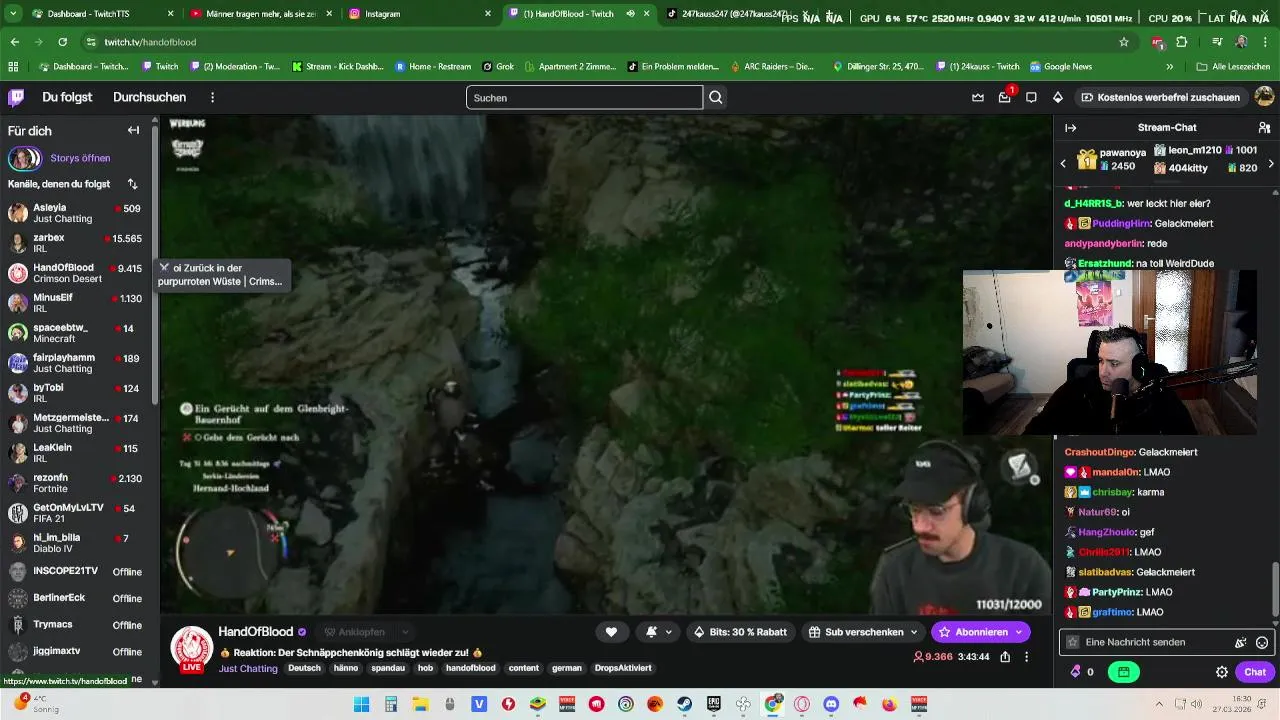Viewport: 1280px width, 720px height.
Task: Mute the HandOfBlood tab audio
Action: click(x=631, y=14)
